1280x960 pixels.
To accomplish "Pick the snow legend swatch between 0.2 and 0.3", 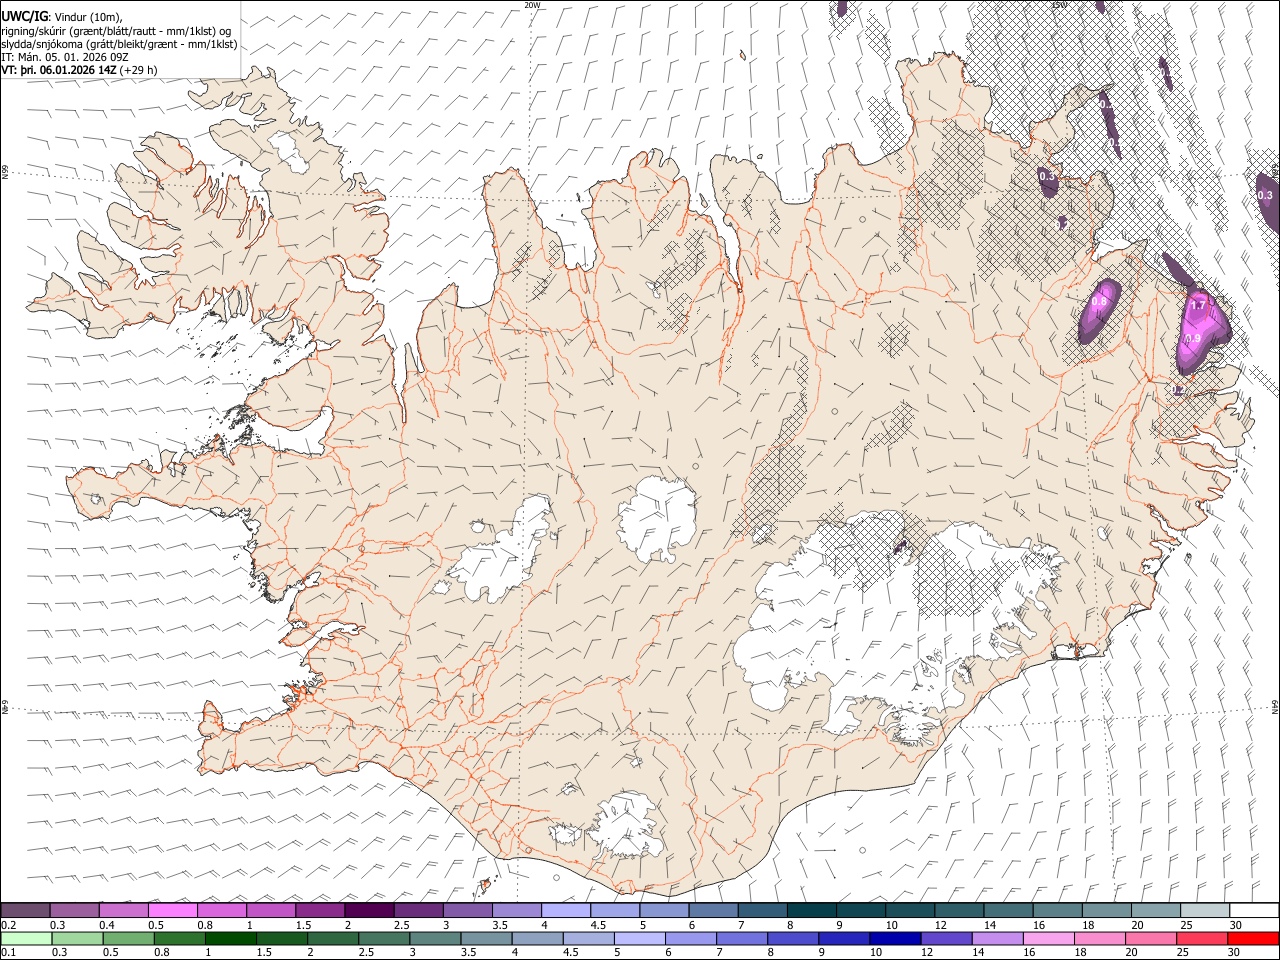I will (26, 910).
